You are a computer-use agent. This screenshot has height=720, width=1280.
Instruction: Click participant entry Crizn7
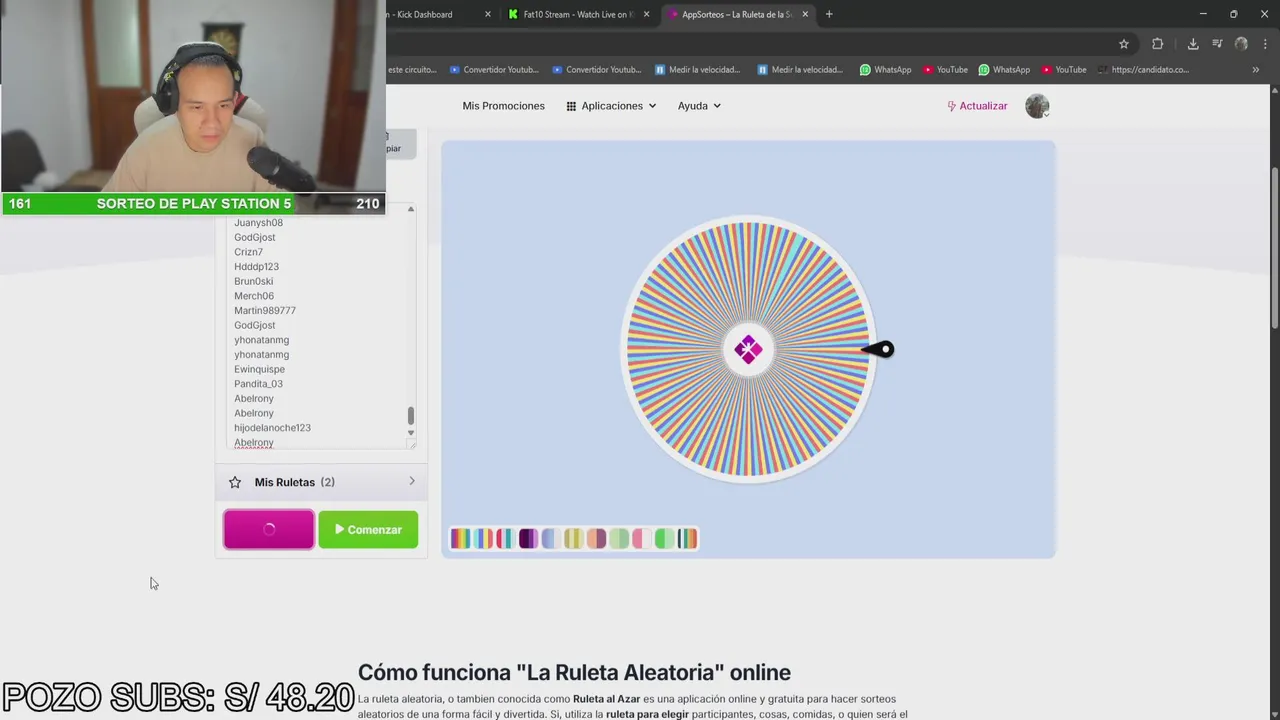click(248, 252)
